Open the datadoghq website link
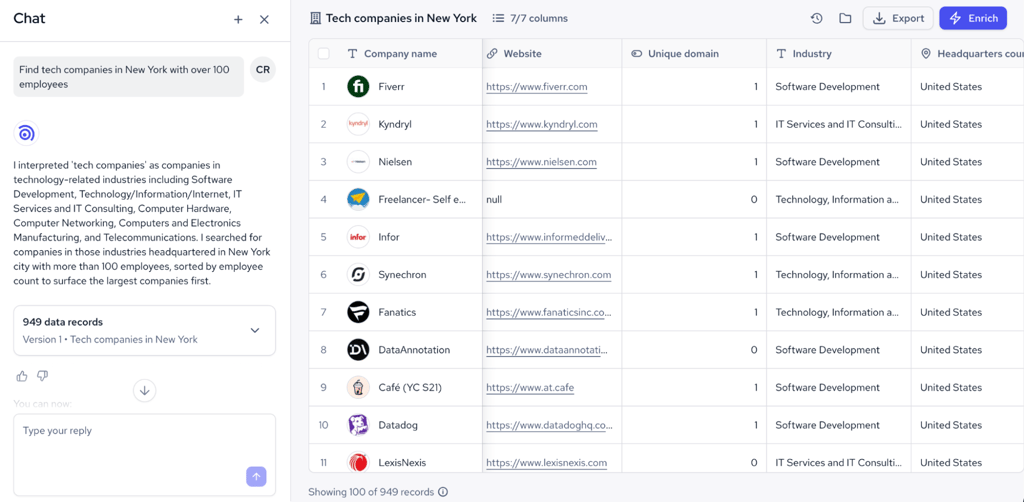1024x502 pixels. click(x=549, y=425)
